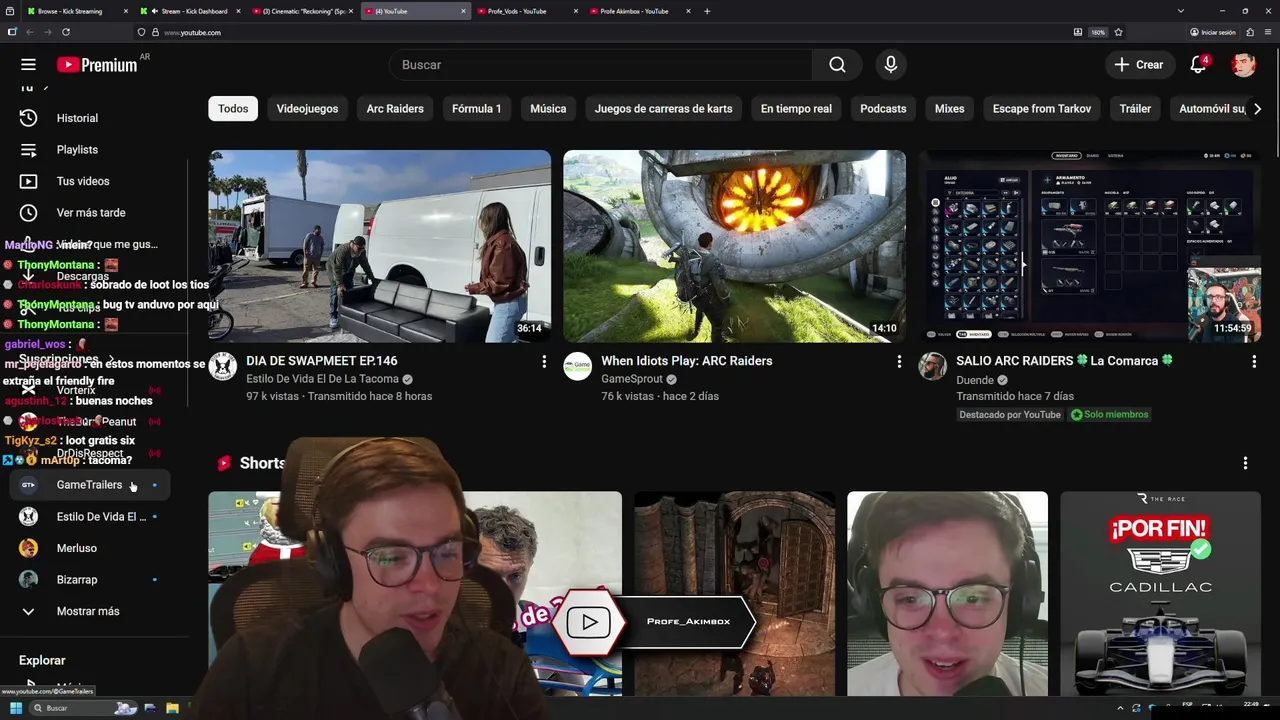Open When Idiots Play: ARC Raiders title
Viewport: 1280px width, 720px height.
[x=687, y=361]
